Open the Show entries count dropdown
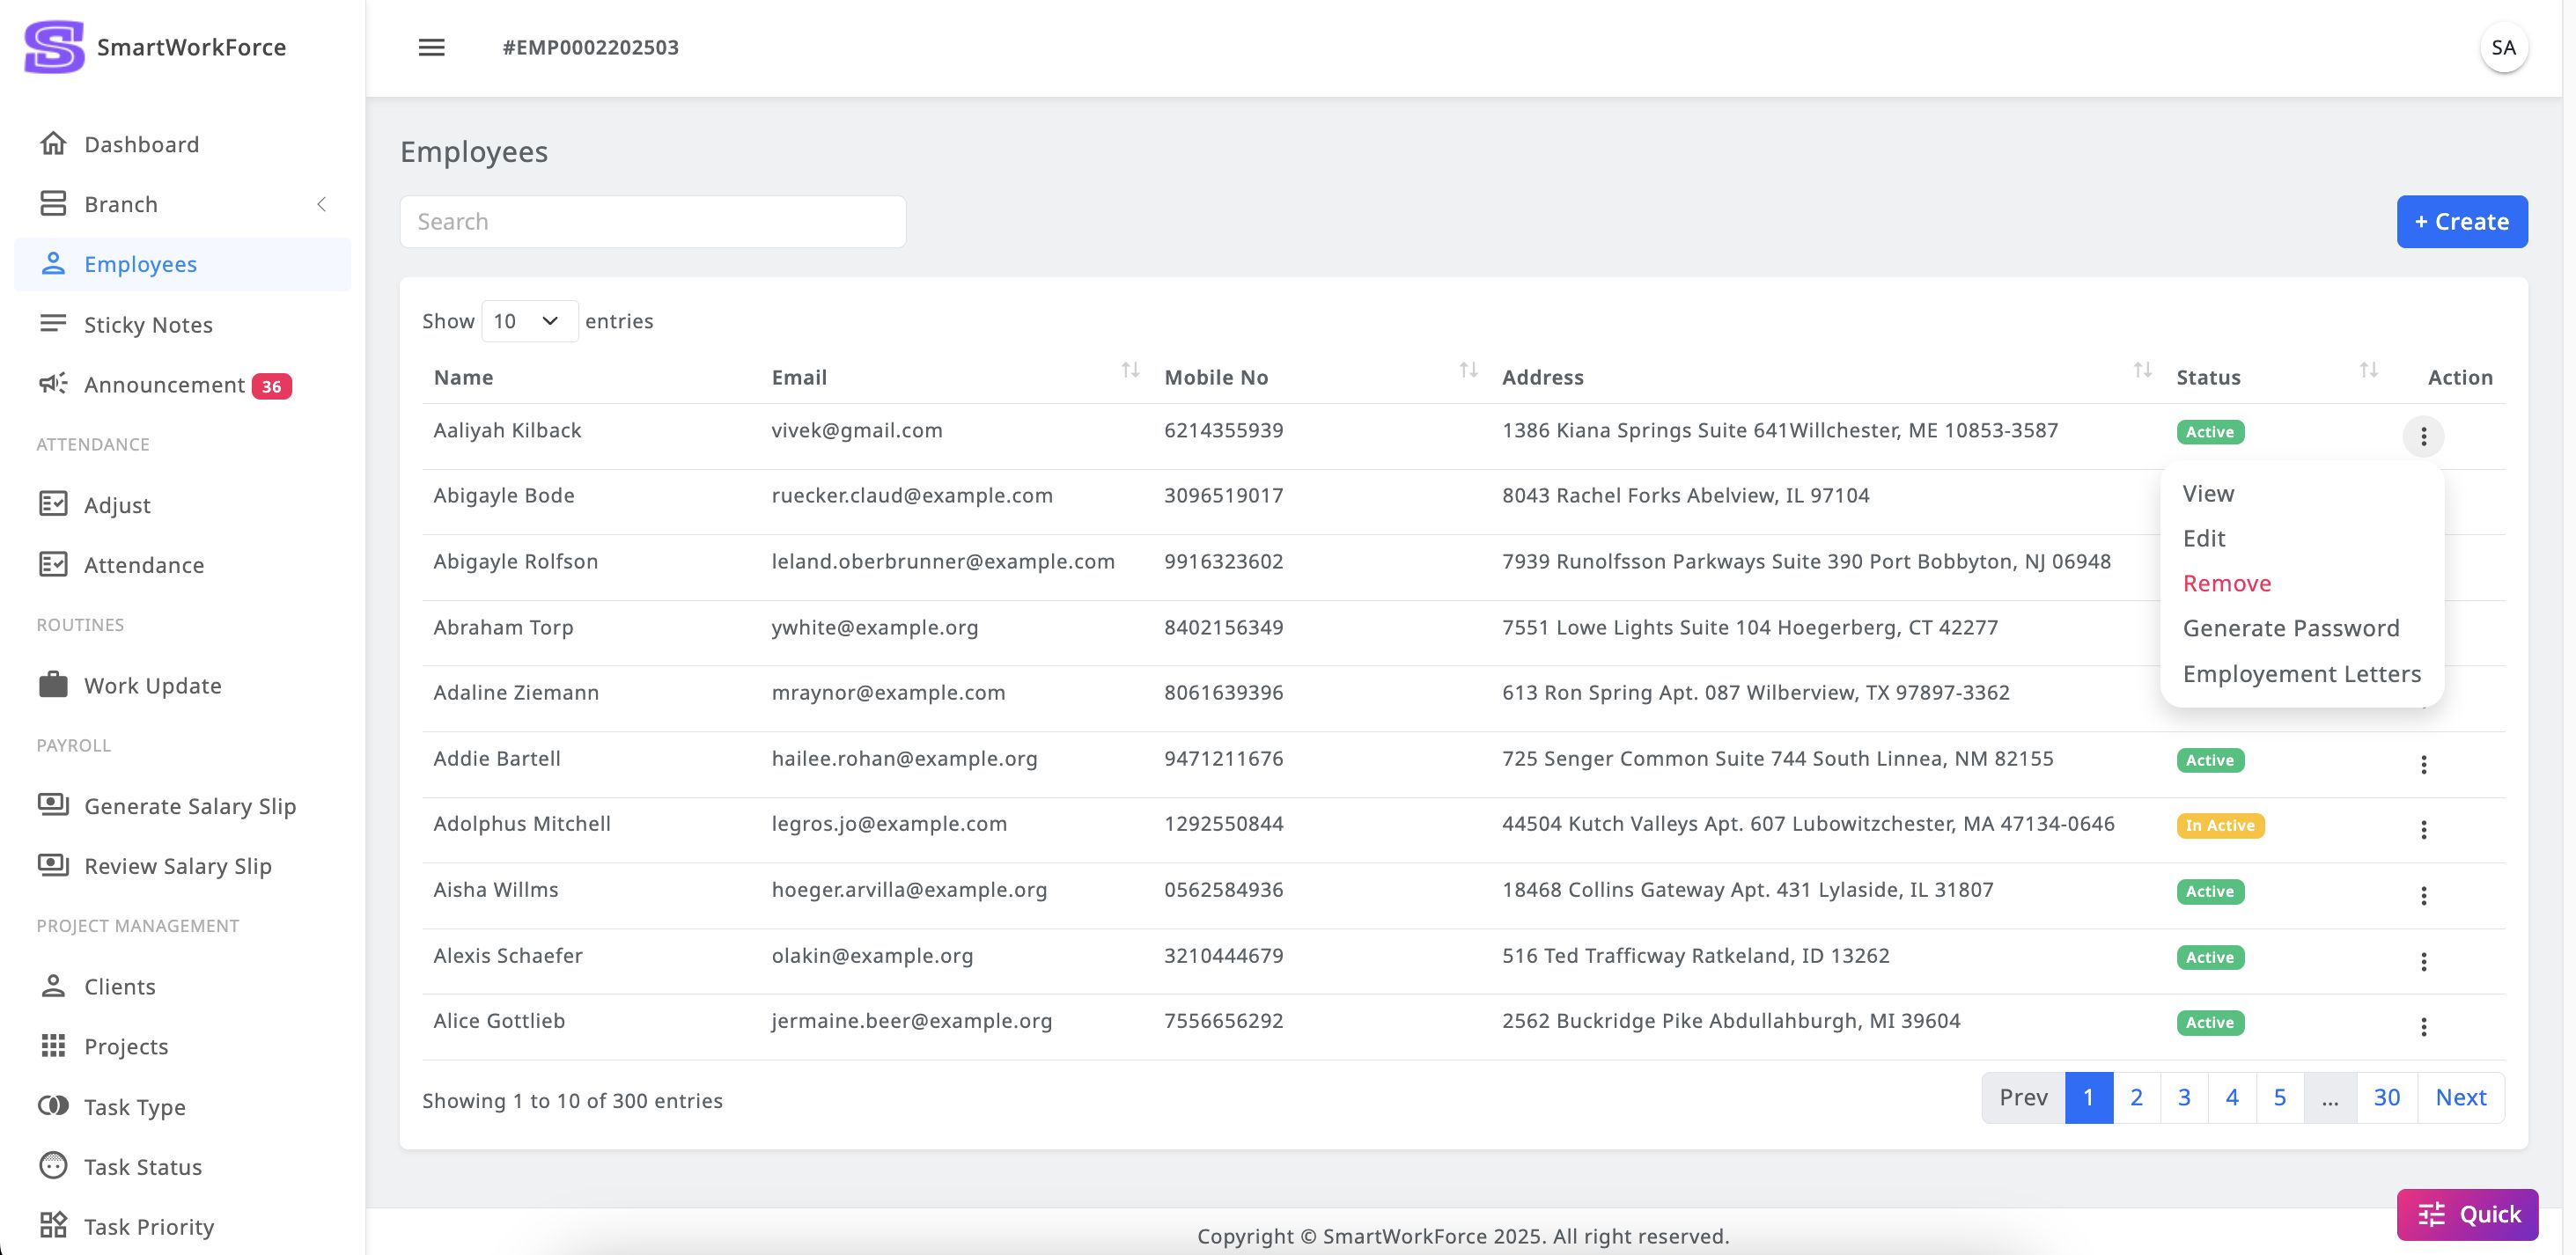 click(529, 321)
